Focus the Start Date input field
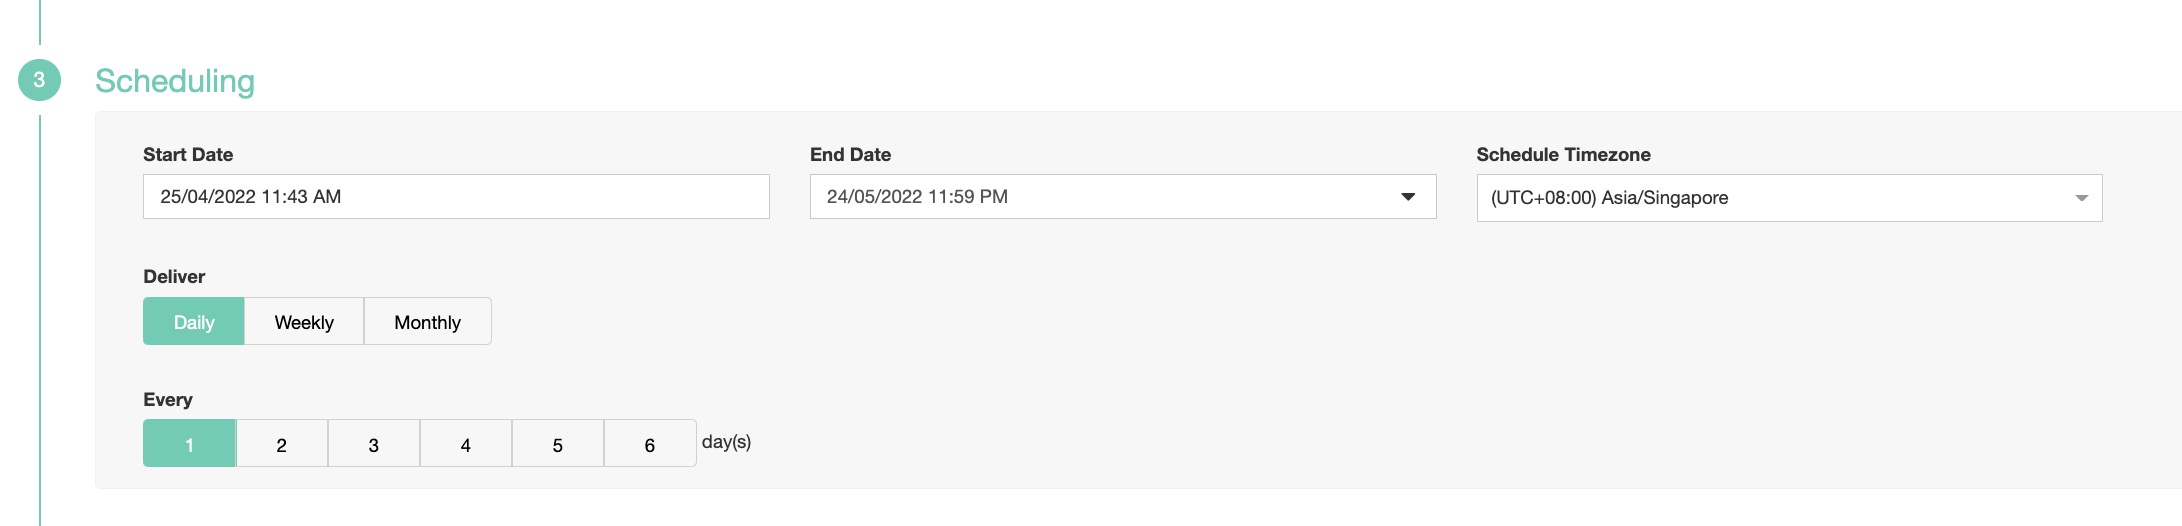 [x=455, y=197]
